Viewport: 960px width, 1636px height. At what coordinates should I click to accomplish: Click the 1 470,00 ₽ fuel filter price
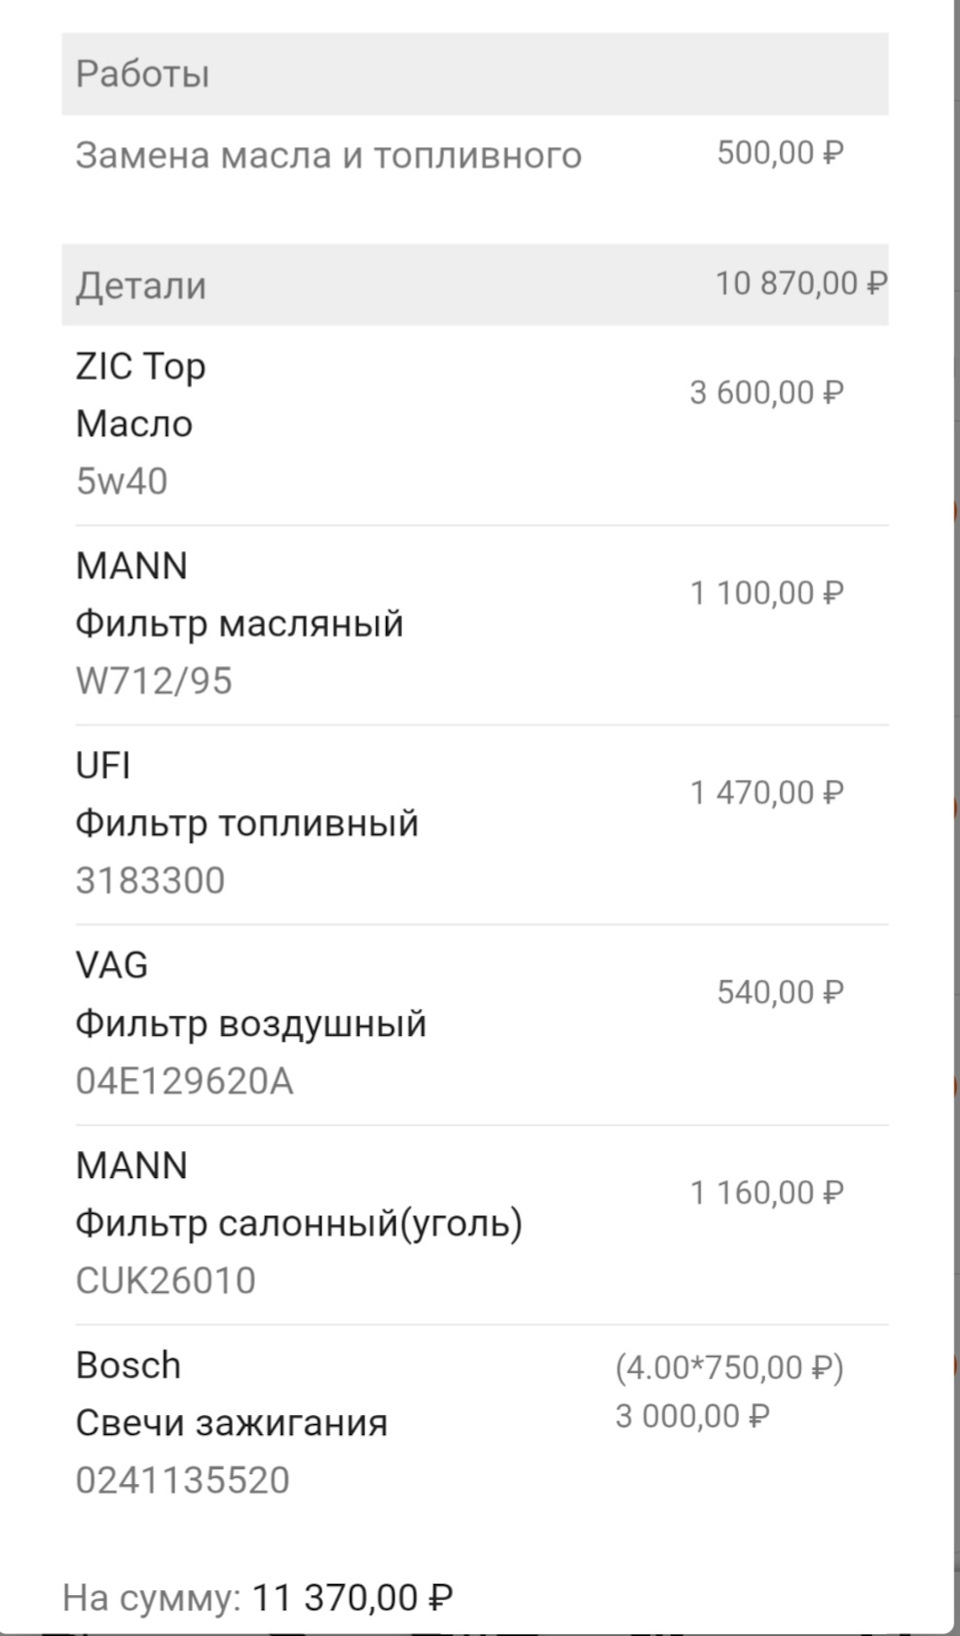coord(766,793)
